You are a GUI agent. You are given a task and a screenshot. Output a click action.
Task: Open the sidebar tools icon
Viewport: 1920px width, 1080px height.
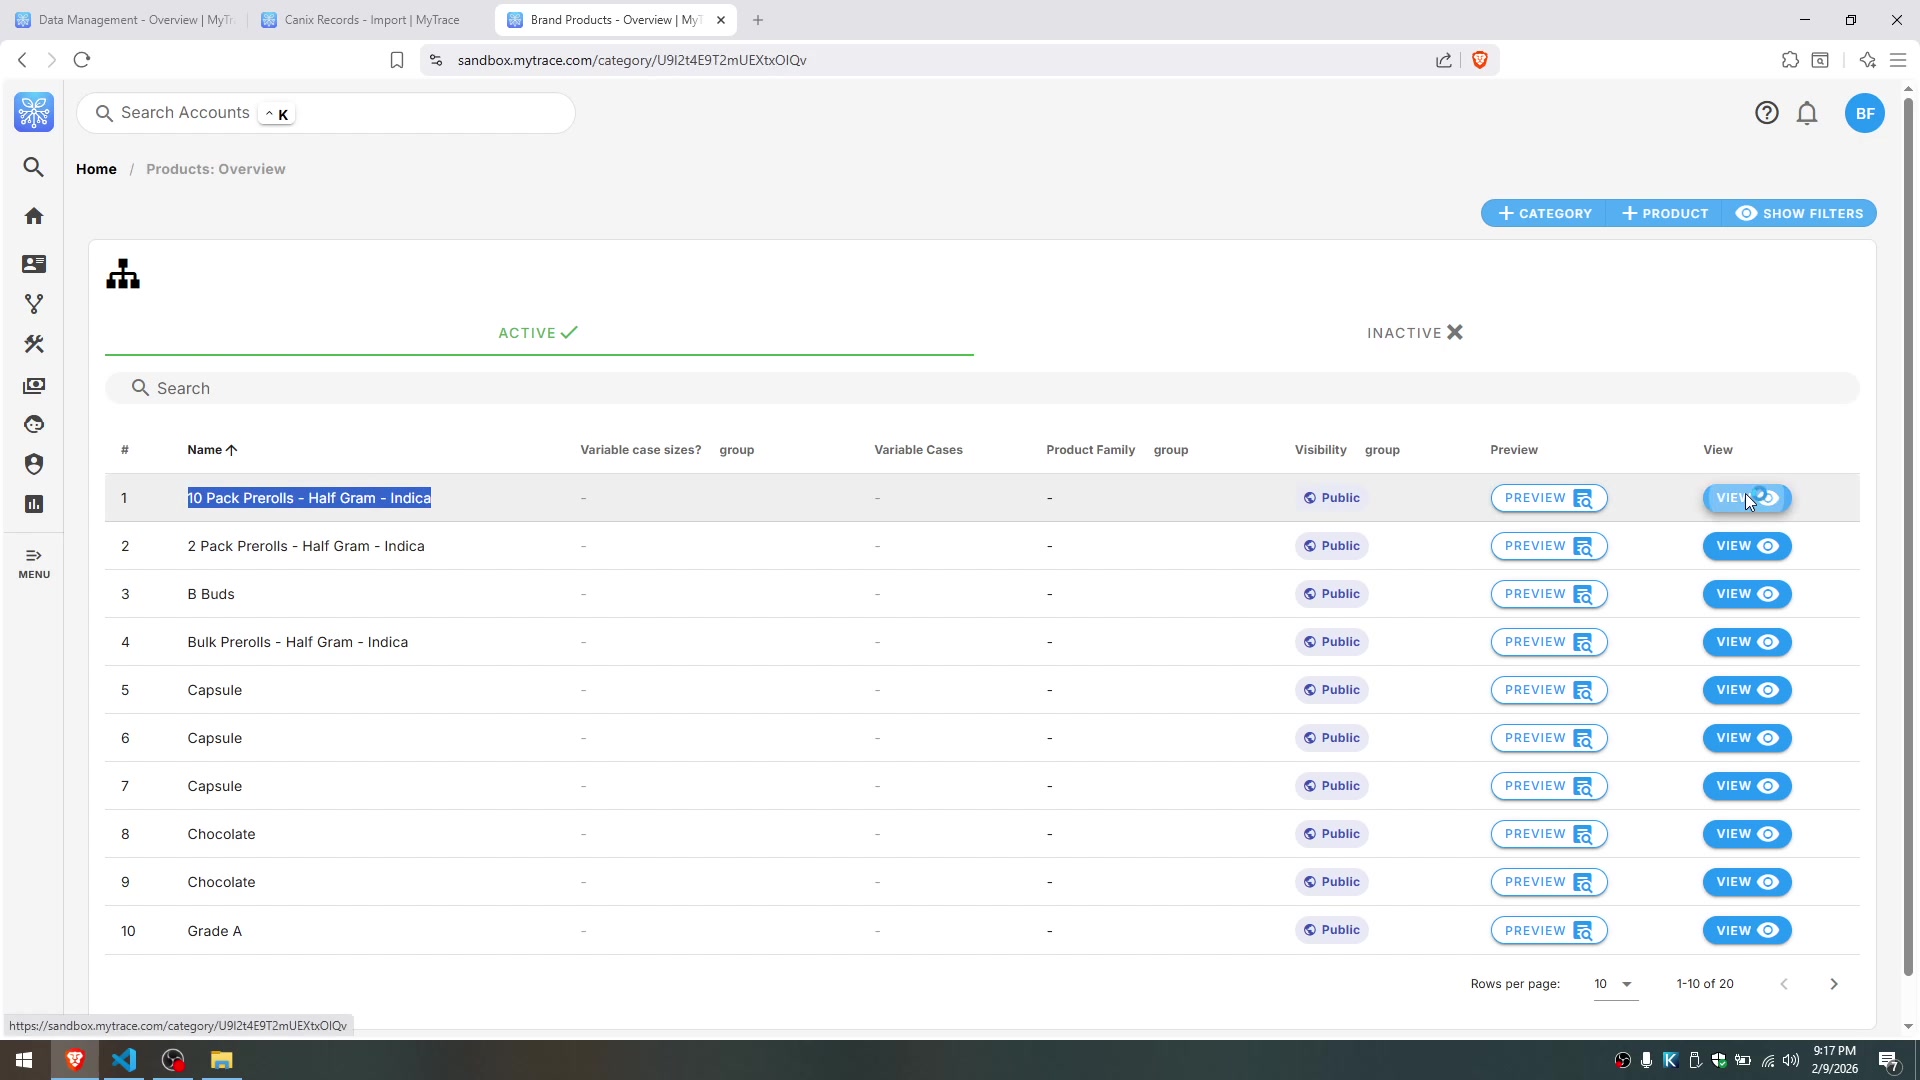(x=34, y=344)
